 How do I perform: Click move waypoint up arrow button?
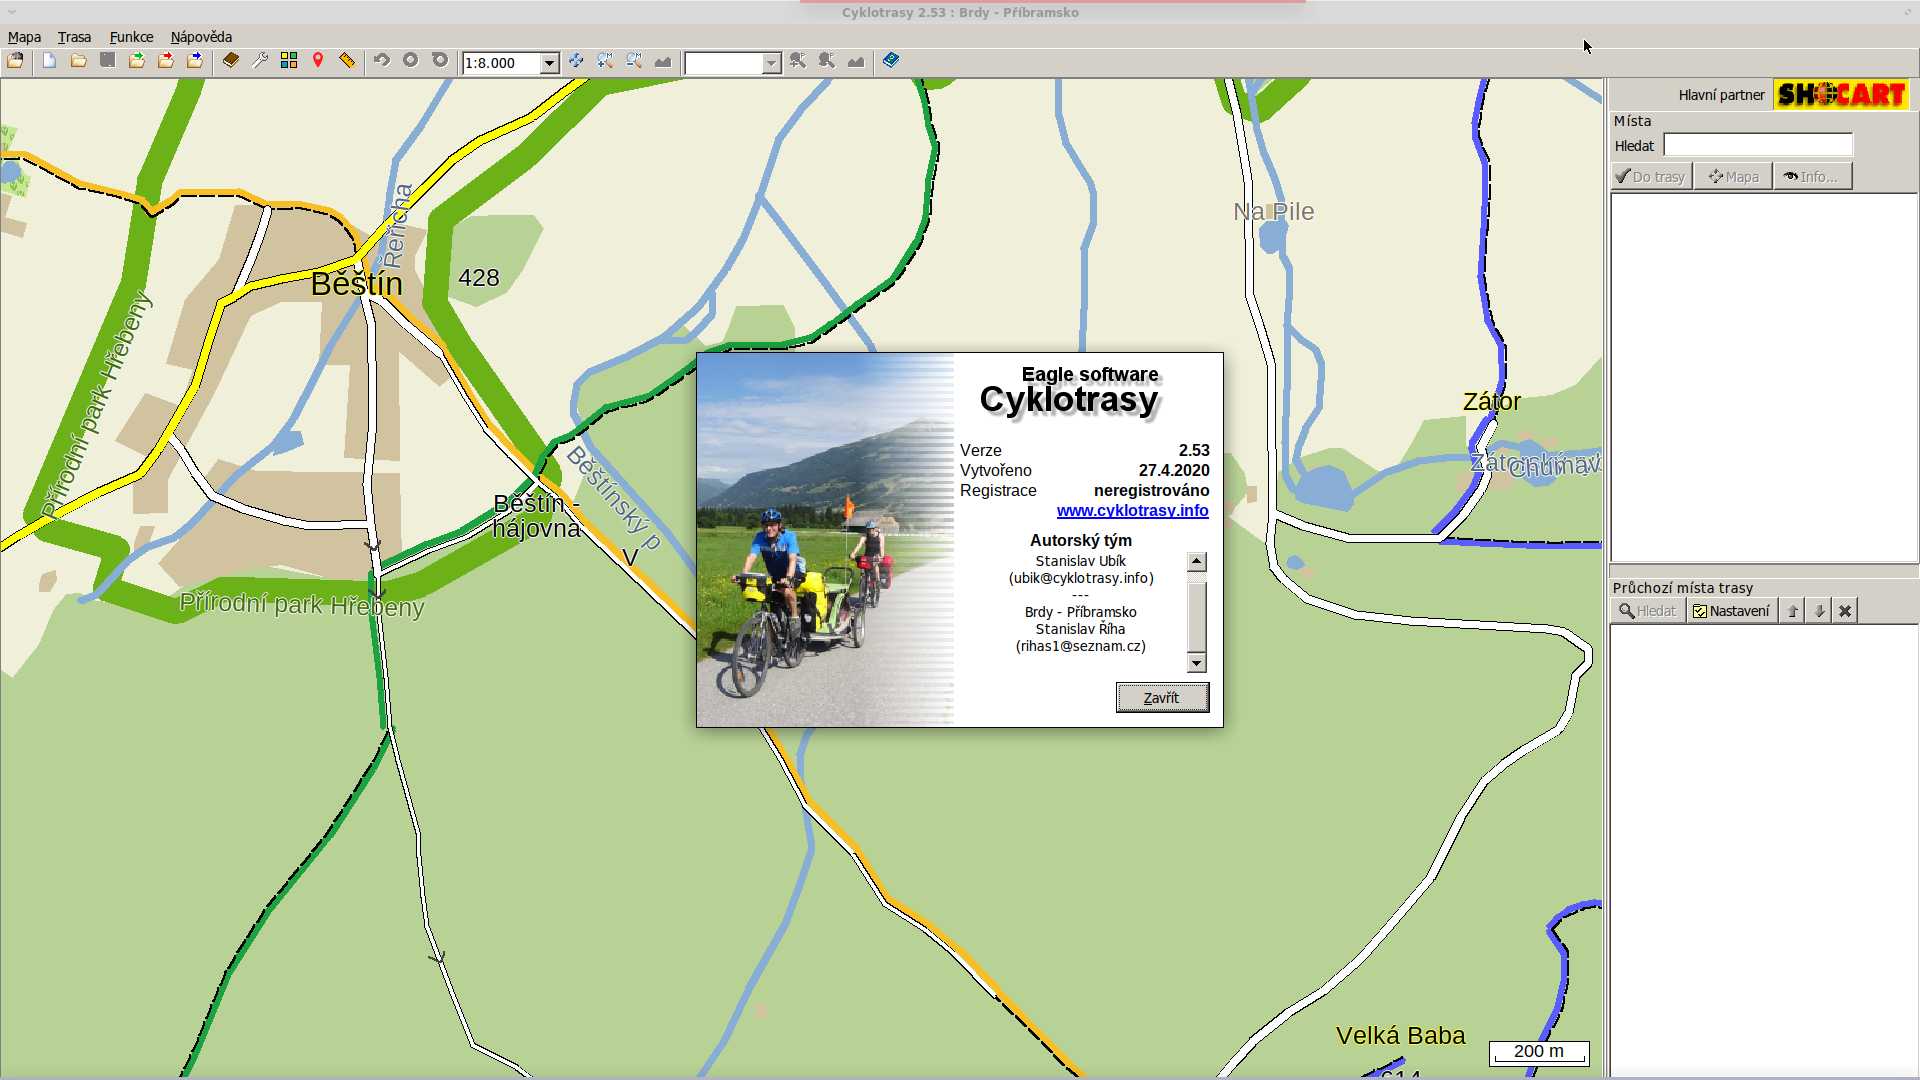coord(1793,611)
